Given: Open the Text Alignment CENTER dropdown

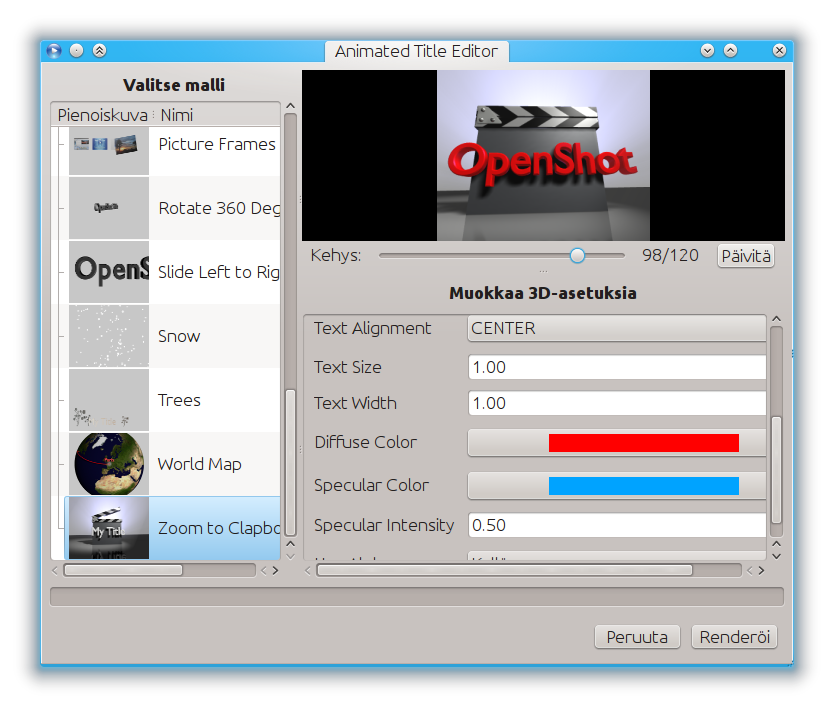Looking at the screenshot, I should 616,328.
